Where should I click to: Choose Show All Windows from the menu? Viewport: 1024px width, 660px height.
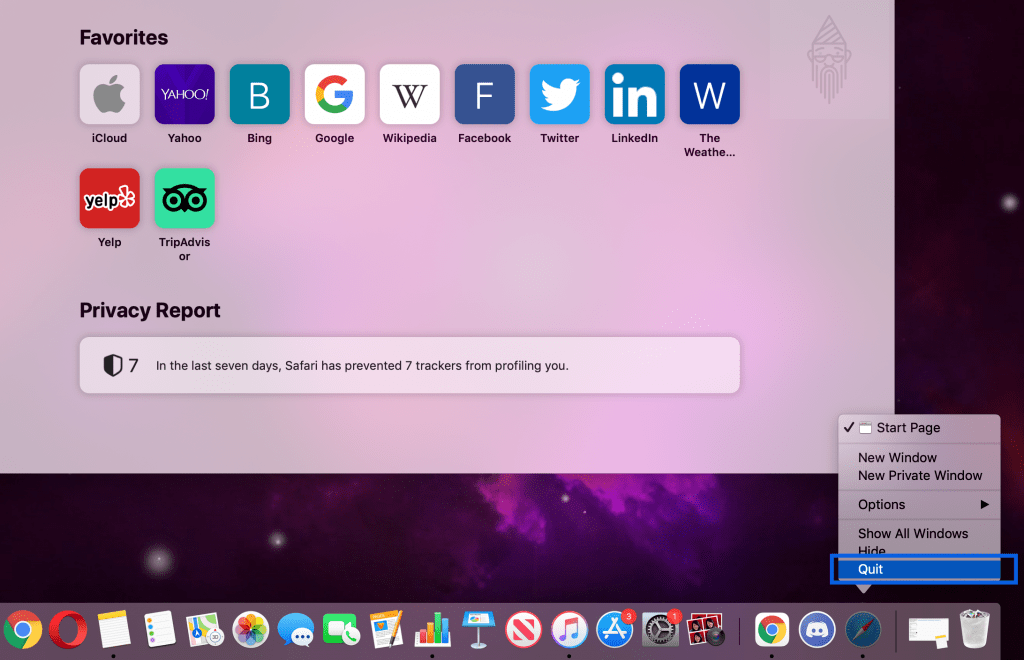(919, 533)
